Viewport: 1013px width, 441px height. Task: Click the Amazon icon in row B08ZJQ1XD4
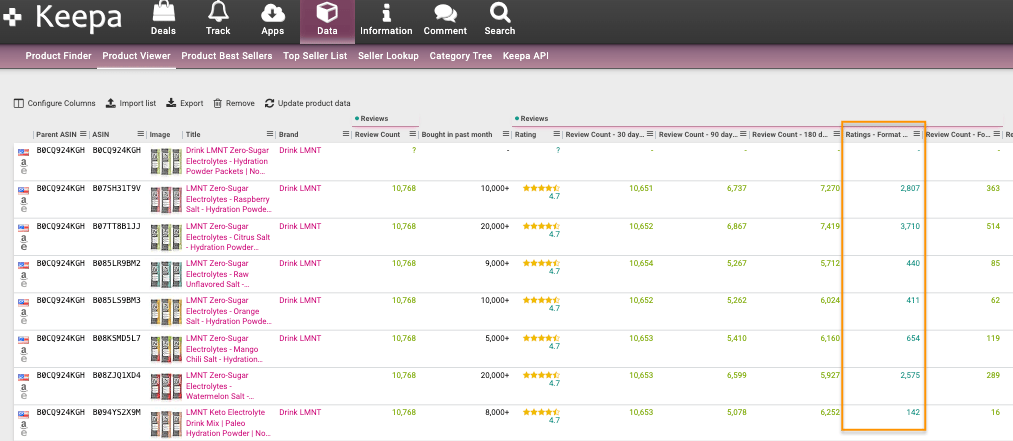pyautogui.click(x=24, y=385)
